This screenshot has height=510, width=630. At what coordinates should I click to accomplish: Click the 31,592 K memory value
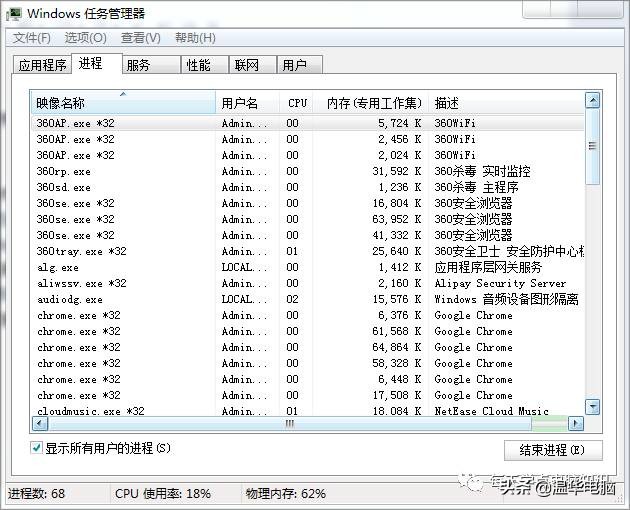coord(397,171)
